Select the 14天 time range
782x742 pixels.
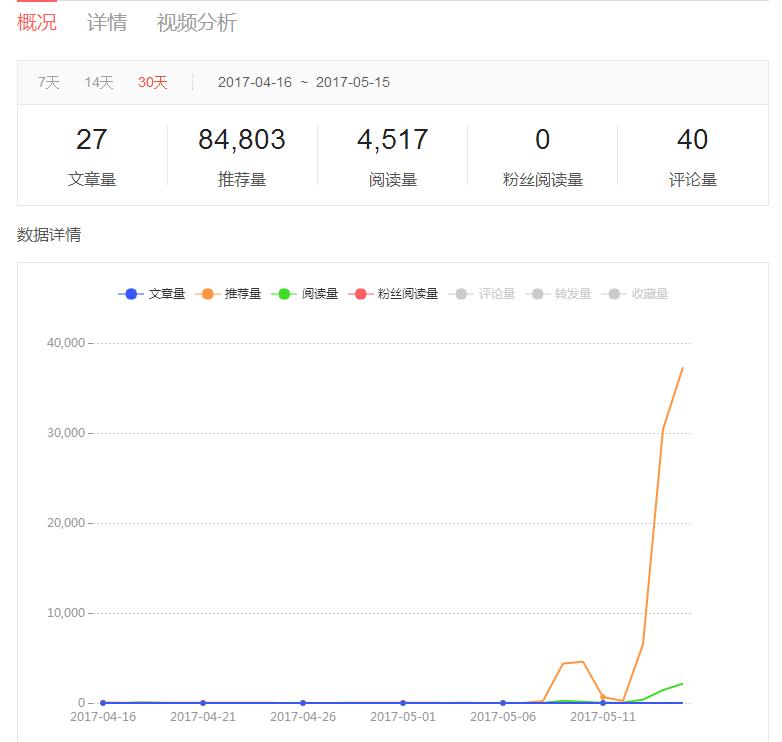coord(99,82)
